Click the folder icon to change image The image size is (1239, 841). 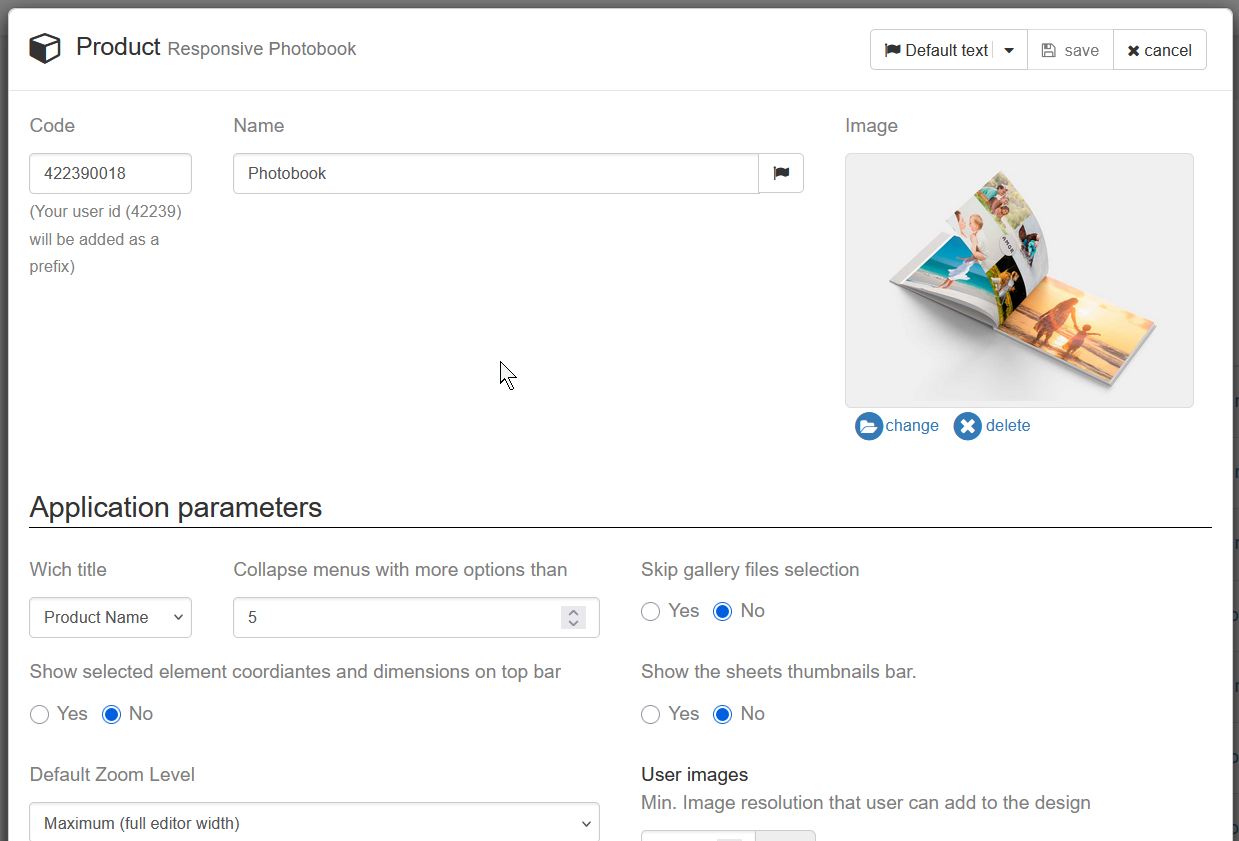pyautogui.click(x=869, y=426)
